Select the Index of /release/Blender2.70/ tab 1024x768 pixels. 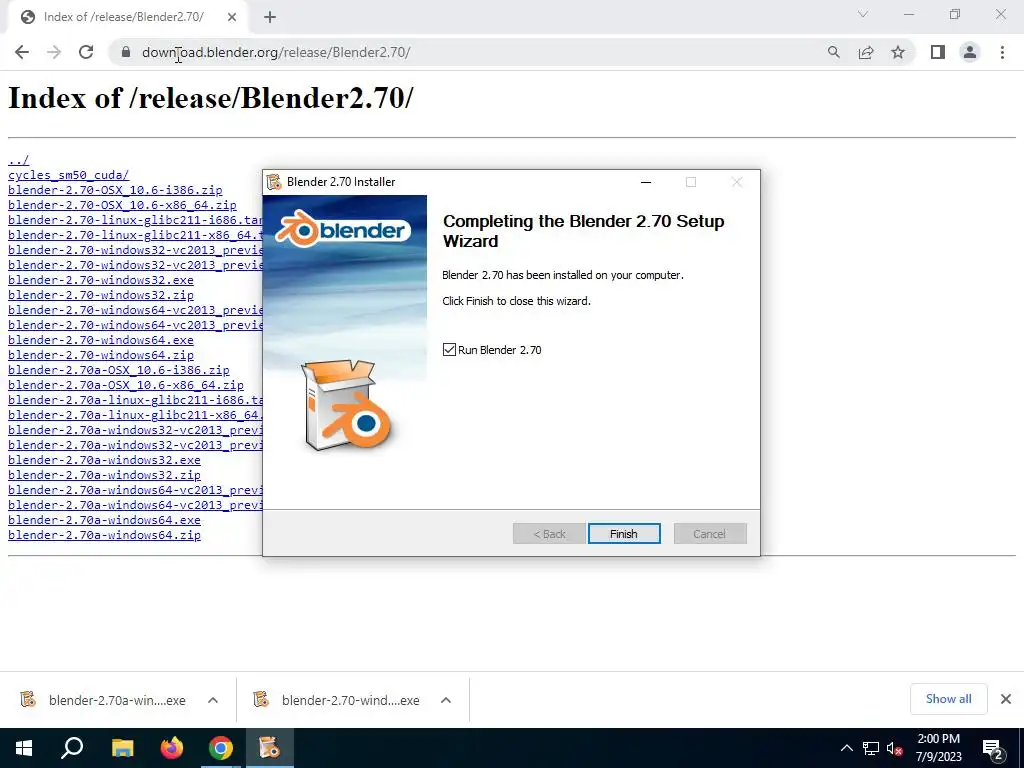tap(124, 17)
